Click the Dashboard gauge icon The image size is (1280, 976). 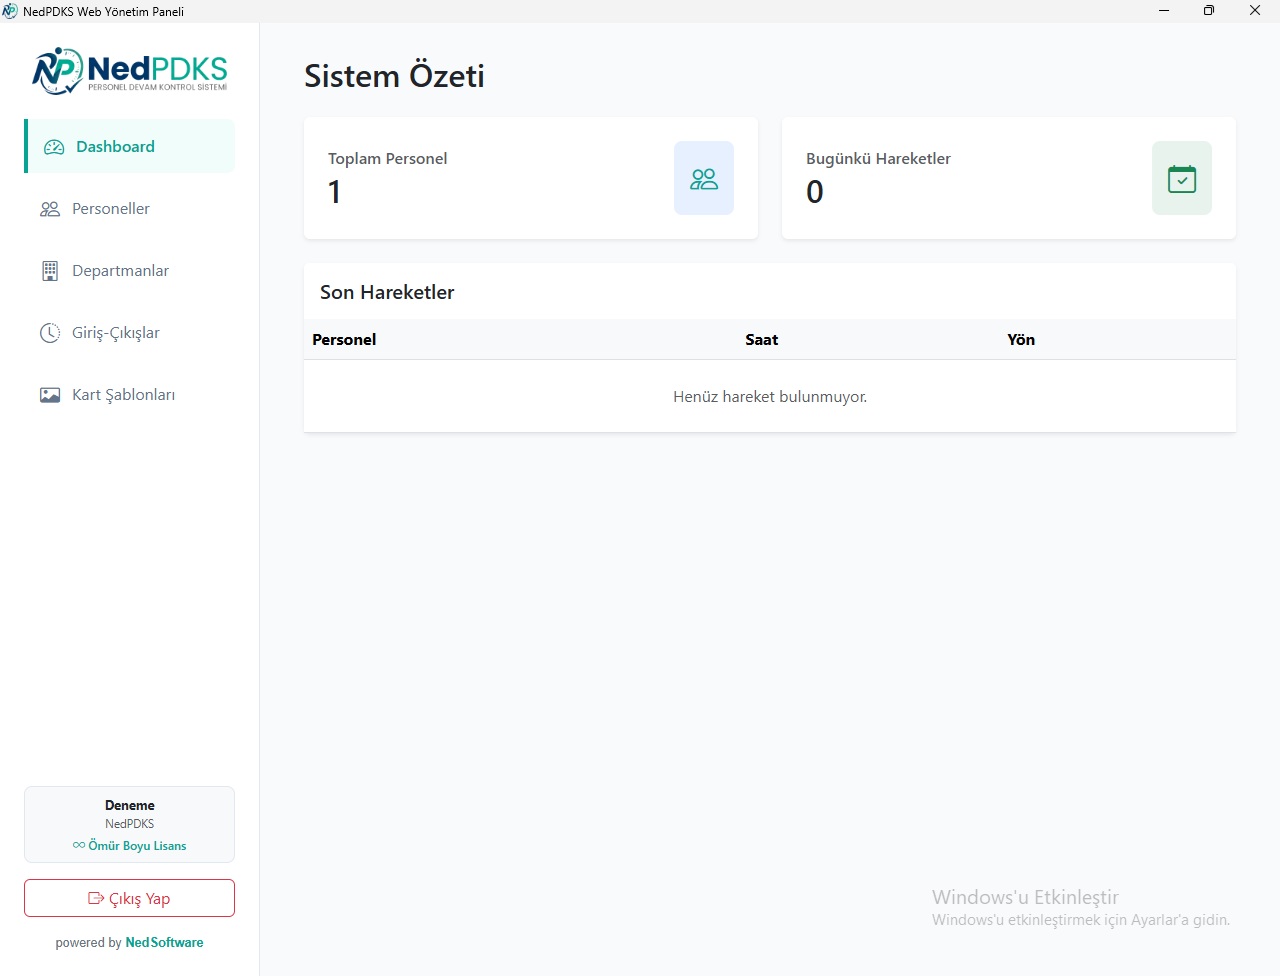(54, 147)
